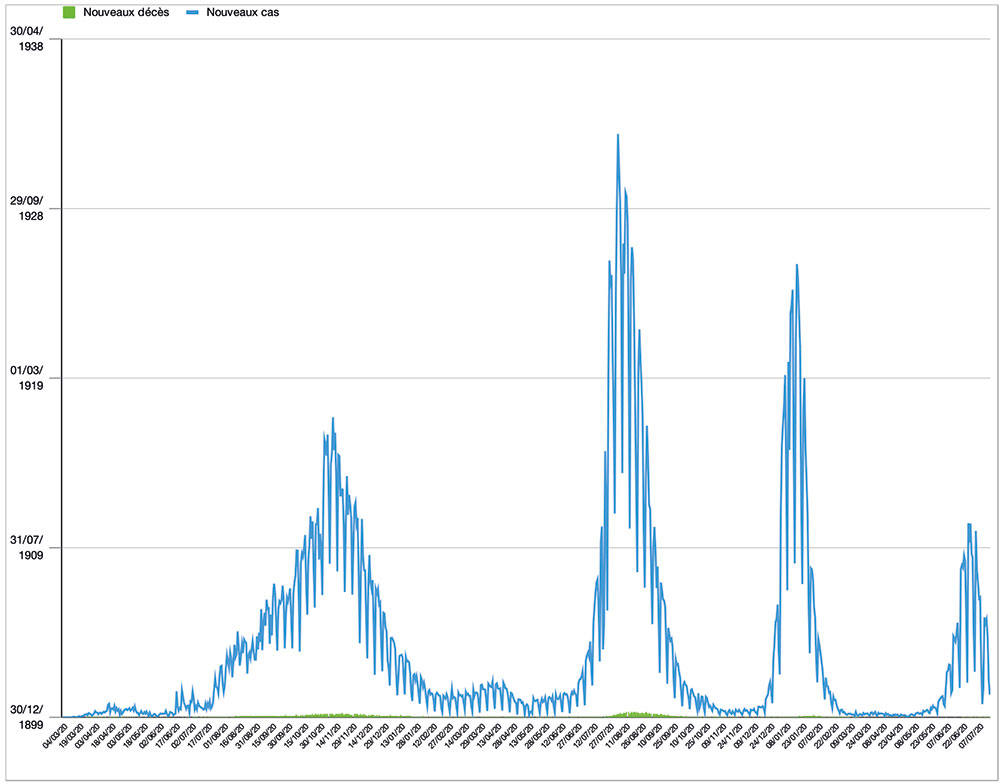Select the 30/04/1938 y-axis label
The height and width of the screenshot is (784, 1000).
click(29, 38)
